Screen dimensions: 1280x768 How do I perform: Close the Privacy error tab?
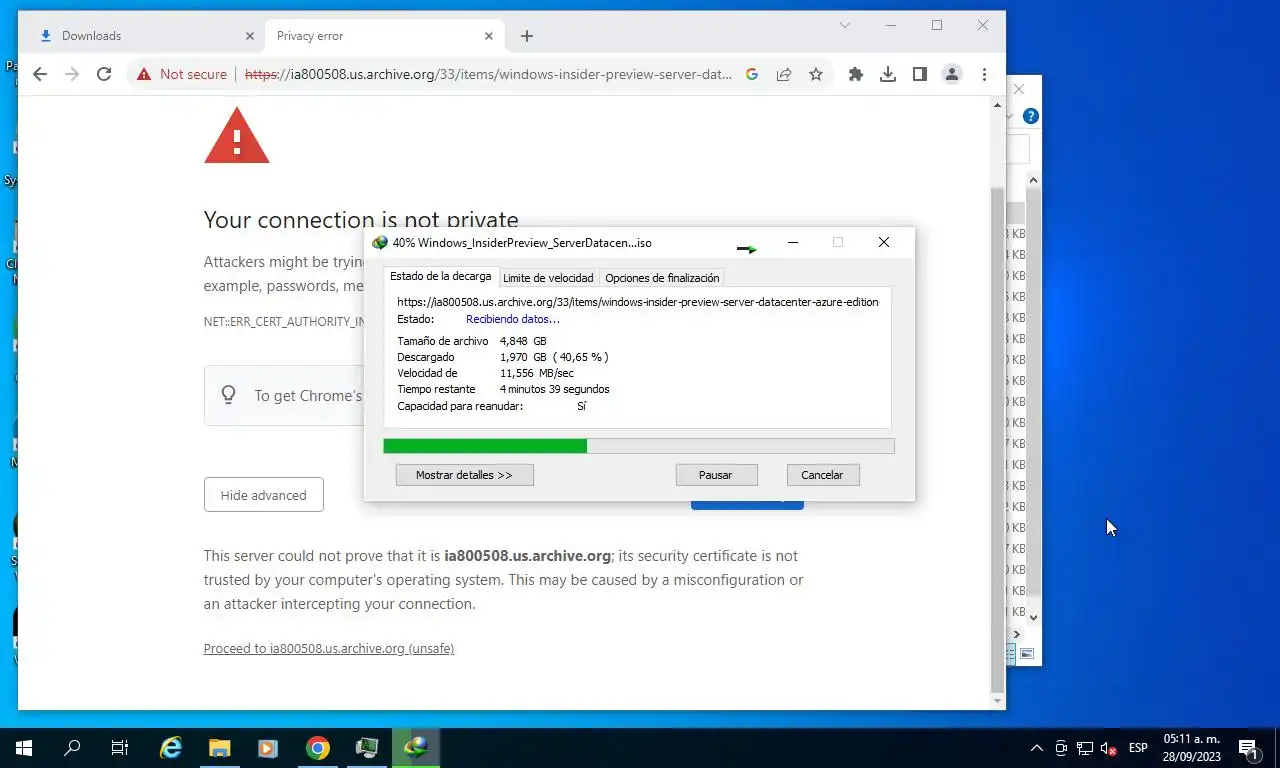pyautogui.click(x=489, y=36)
